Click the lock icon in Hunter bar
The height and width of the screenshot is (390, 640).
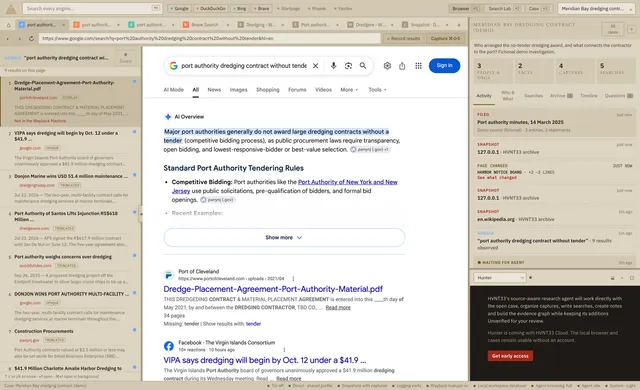[x=612, y=278]
